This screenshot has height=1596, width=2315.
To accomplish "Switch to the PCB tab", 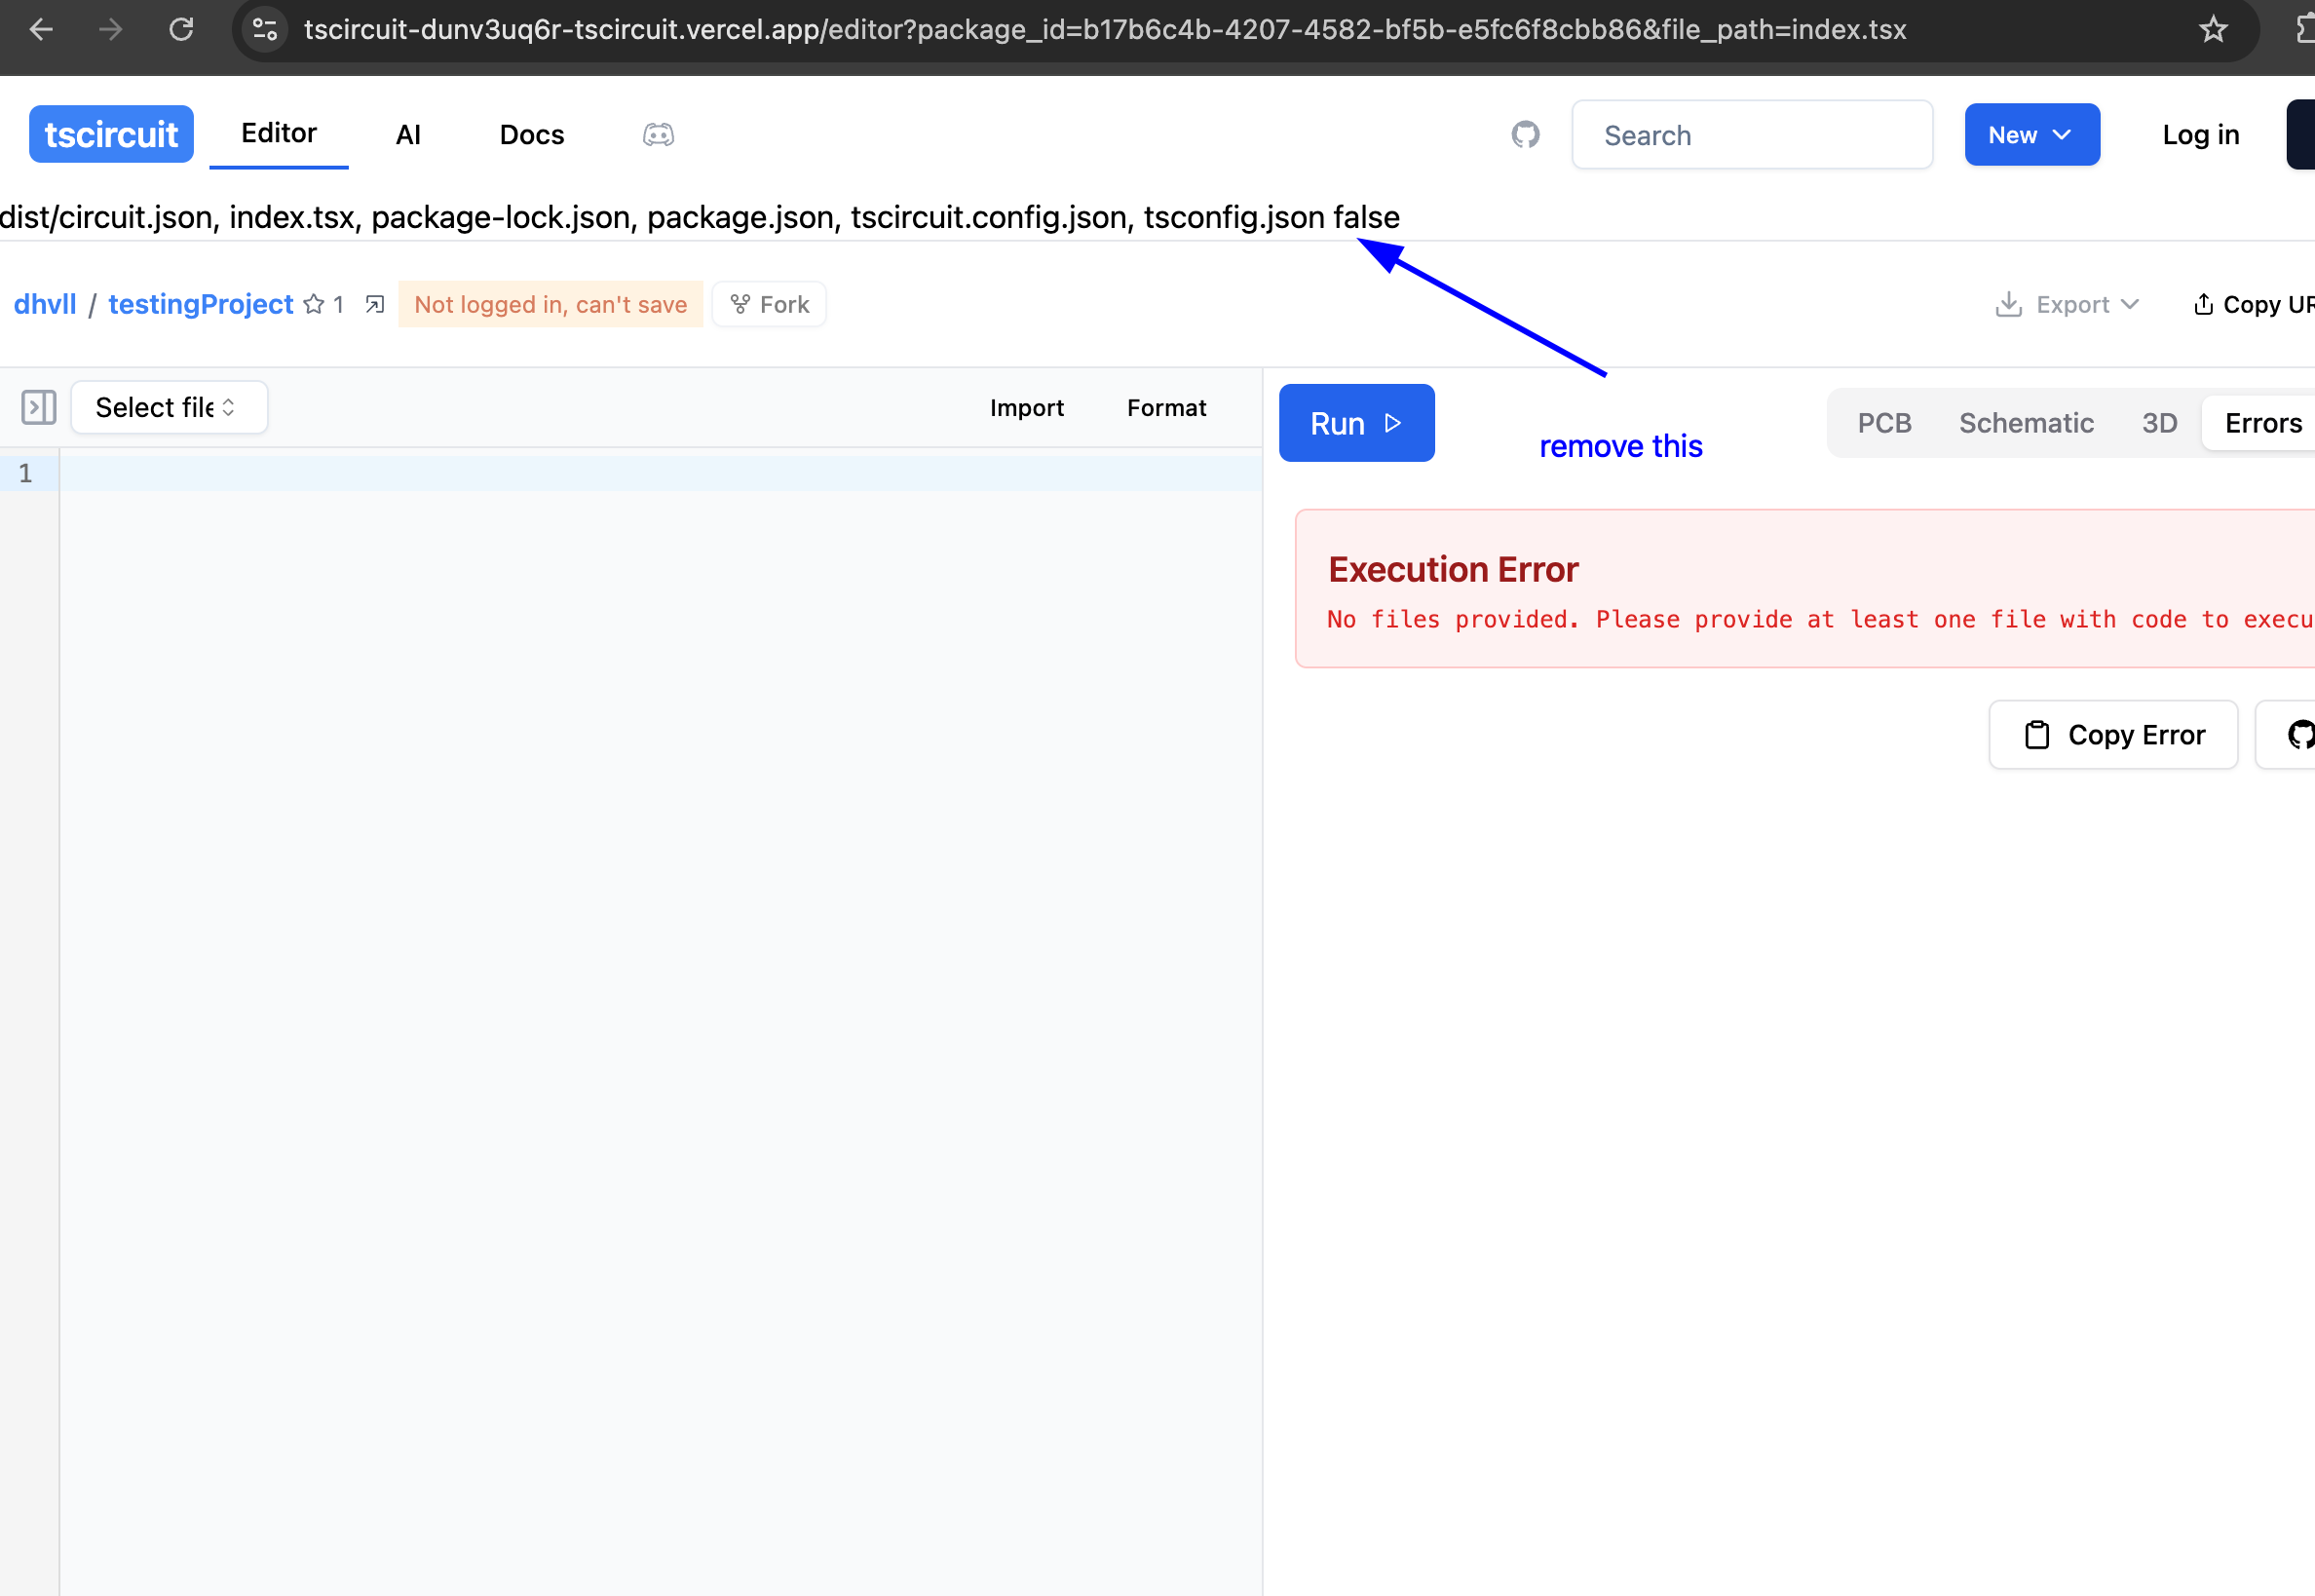I will point(1884,423).
